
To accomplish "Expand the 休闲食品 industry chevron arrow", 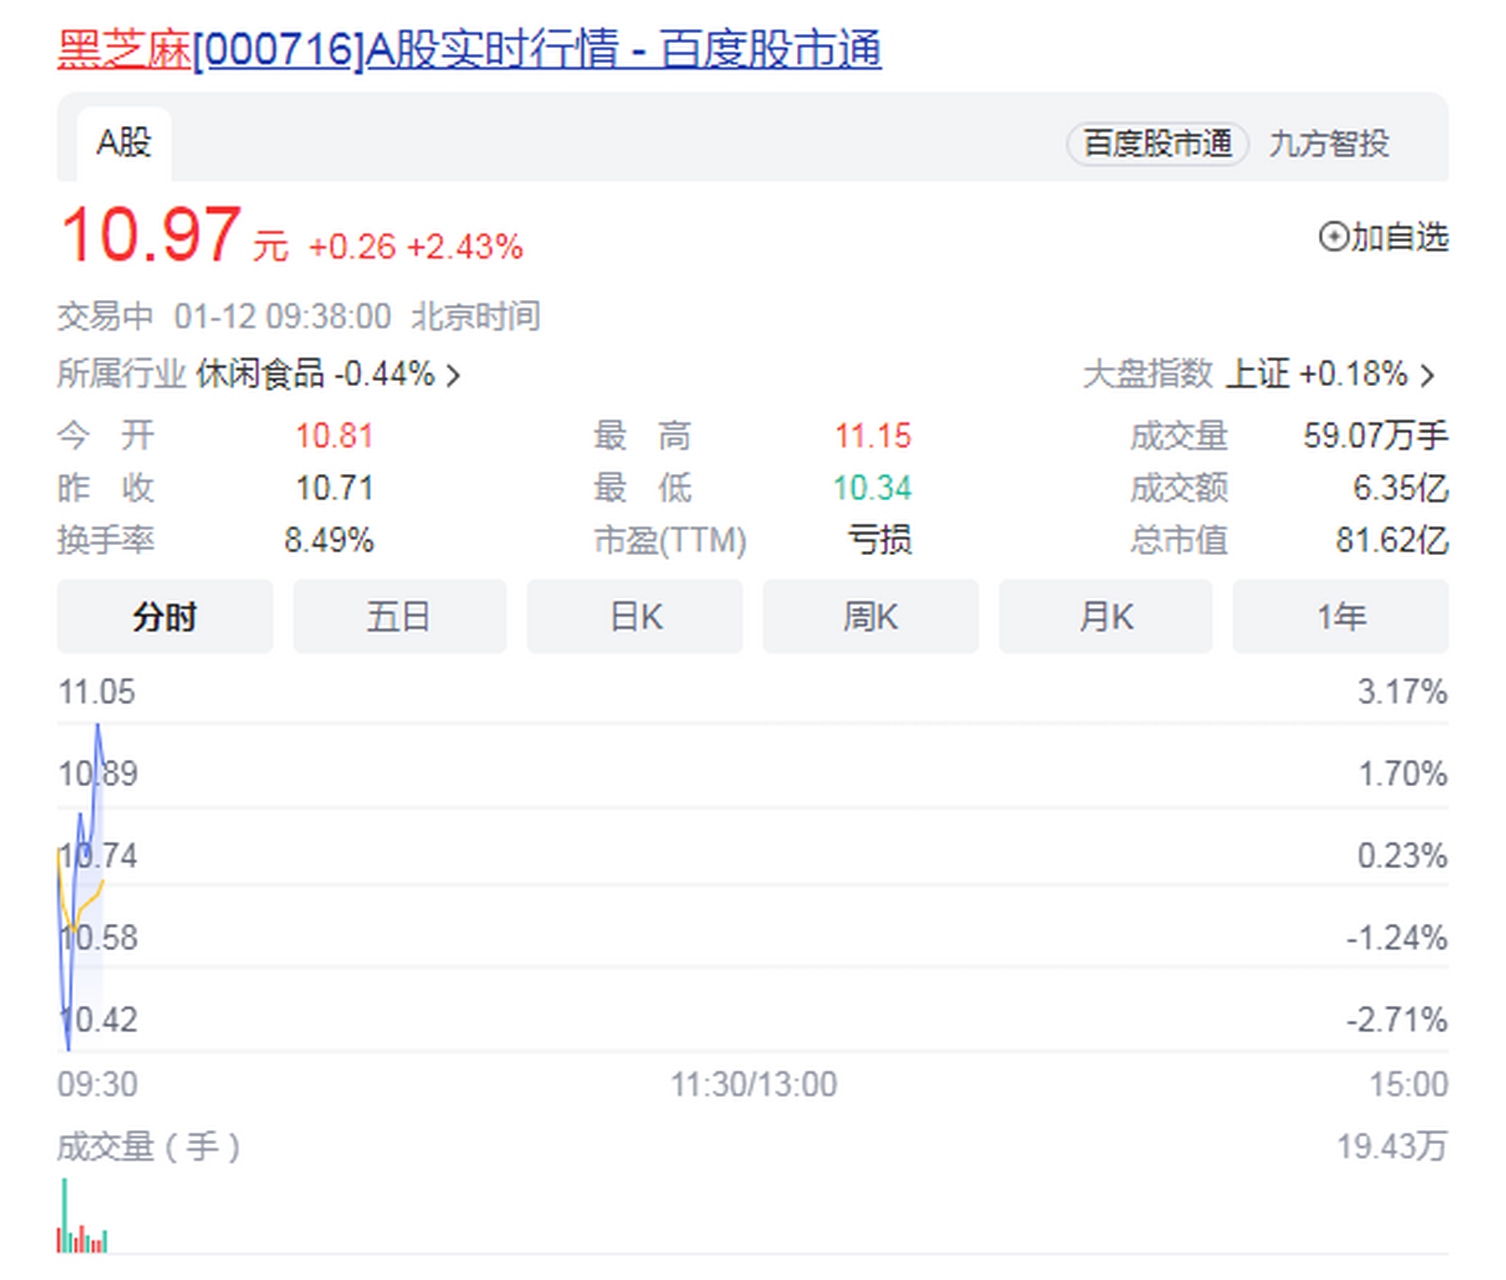I will [454, 376].
